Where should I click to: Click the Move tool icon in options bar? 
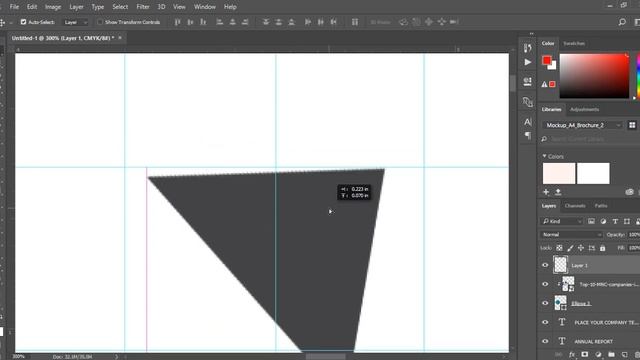pos(2,22)
